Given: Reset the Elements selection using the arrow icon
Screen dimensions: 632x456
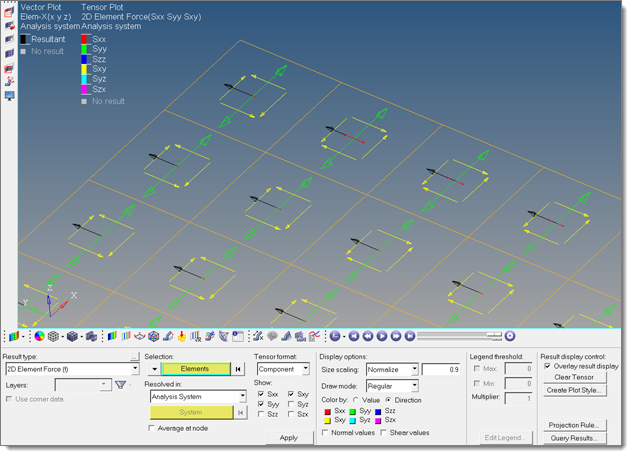Looking at the screenshot, I should [238, 369].
